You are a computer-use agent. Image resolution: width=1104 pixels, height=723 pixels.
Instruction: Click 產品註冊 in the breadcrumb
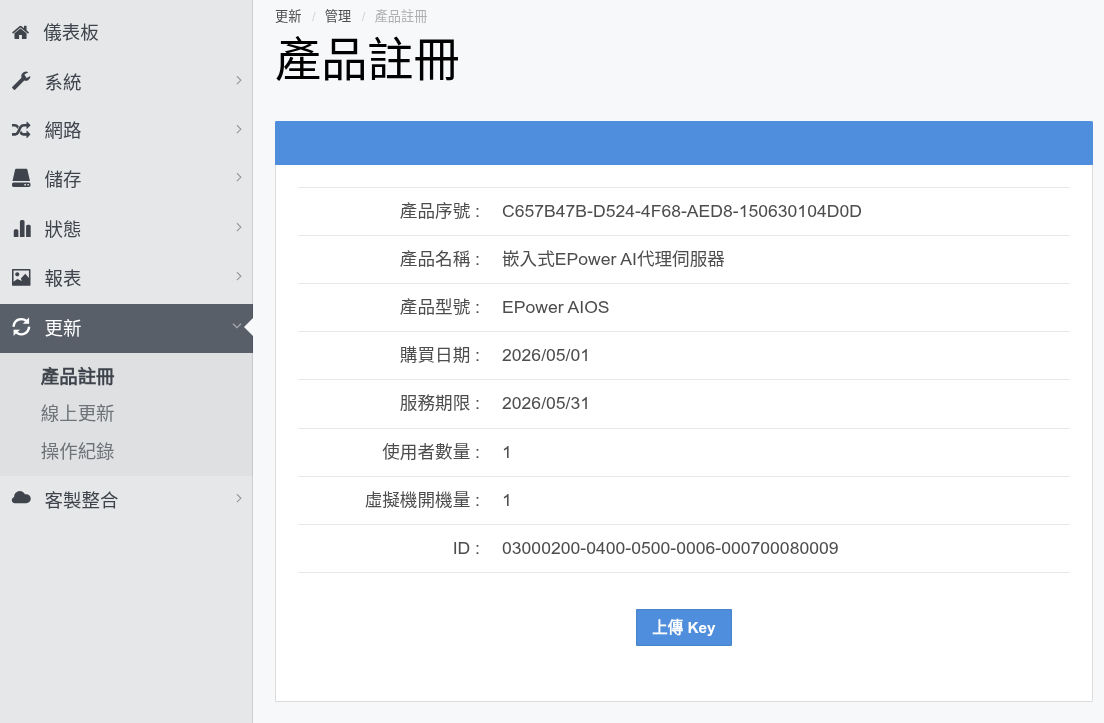[x=401, y=16]
